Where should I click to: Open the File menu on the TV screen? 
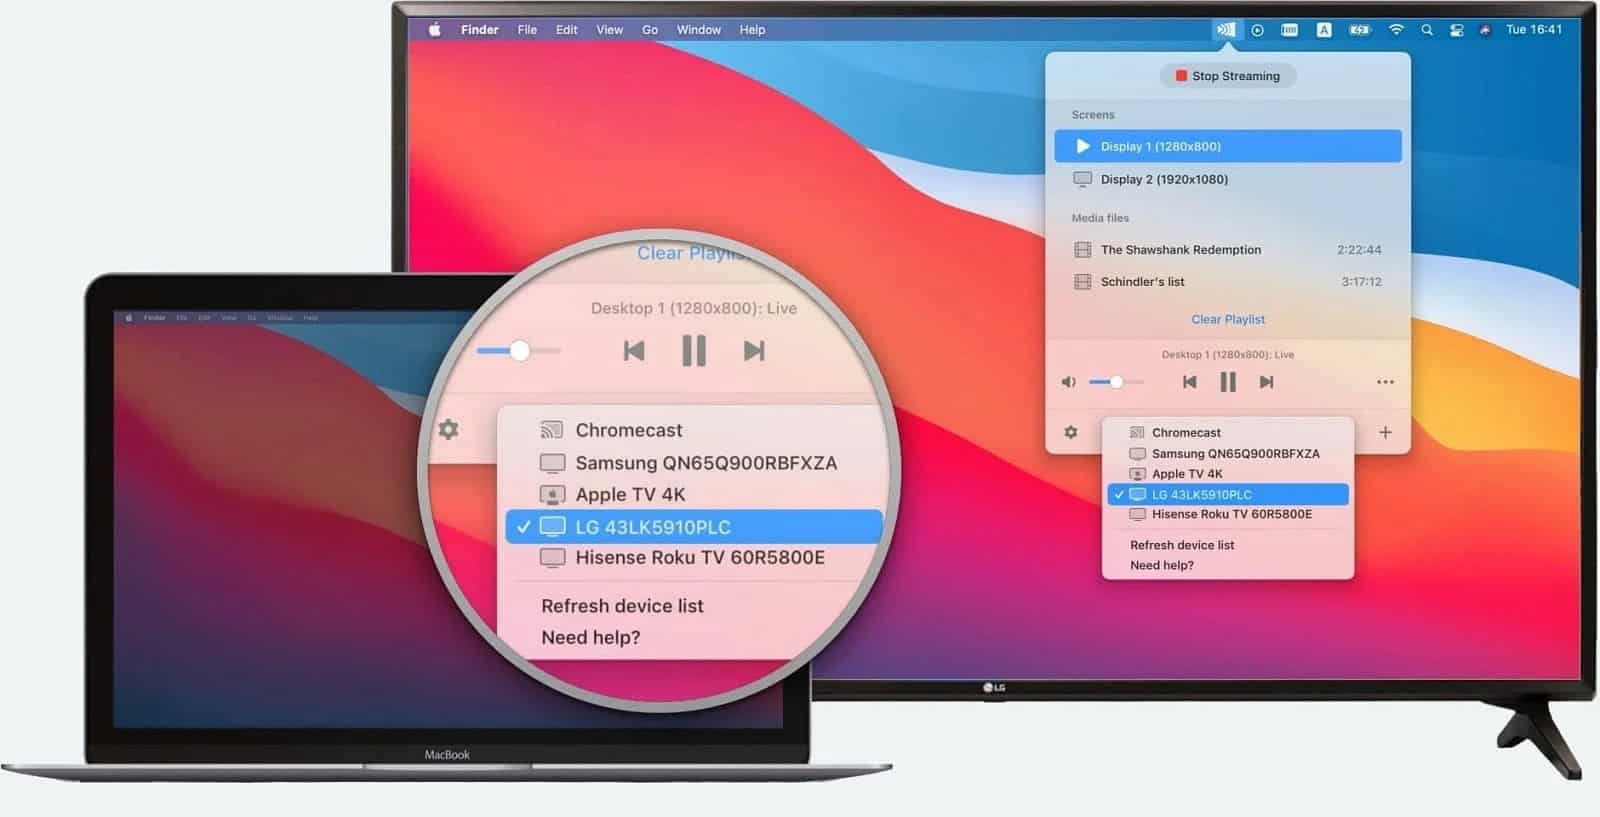[527, 30]
